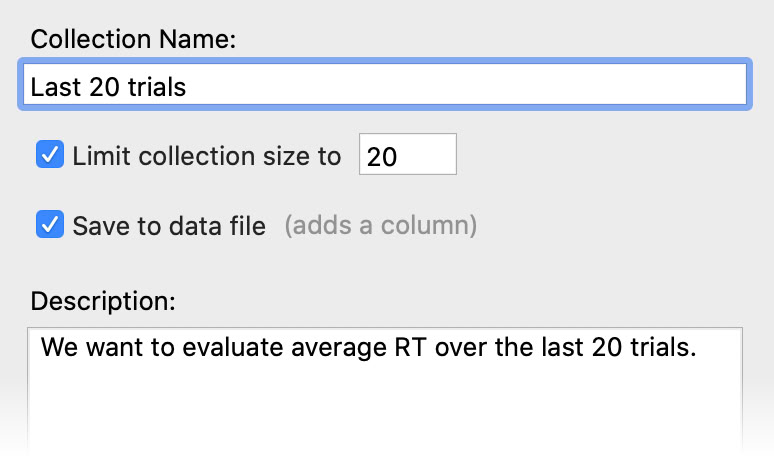
Task: Place cursor after 'Last 20 trials' text
Action: click(189, 87)
